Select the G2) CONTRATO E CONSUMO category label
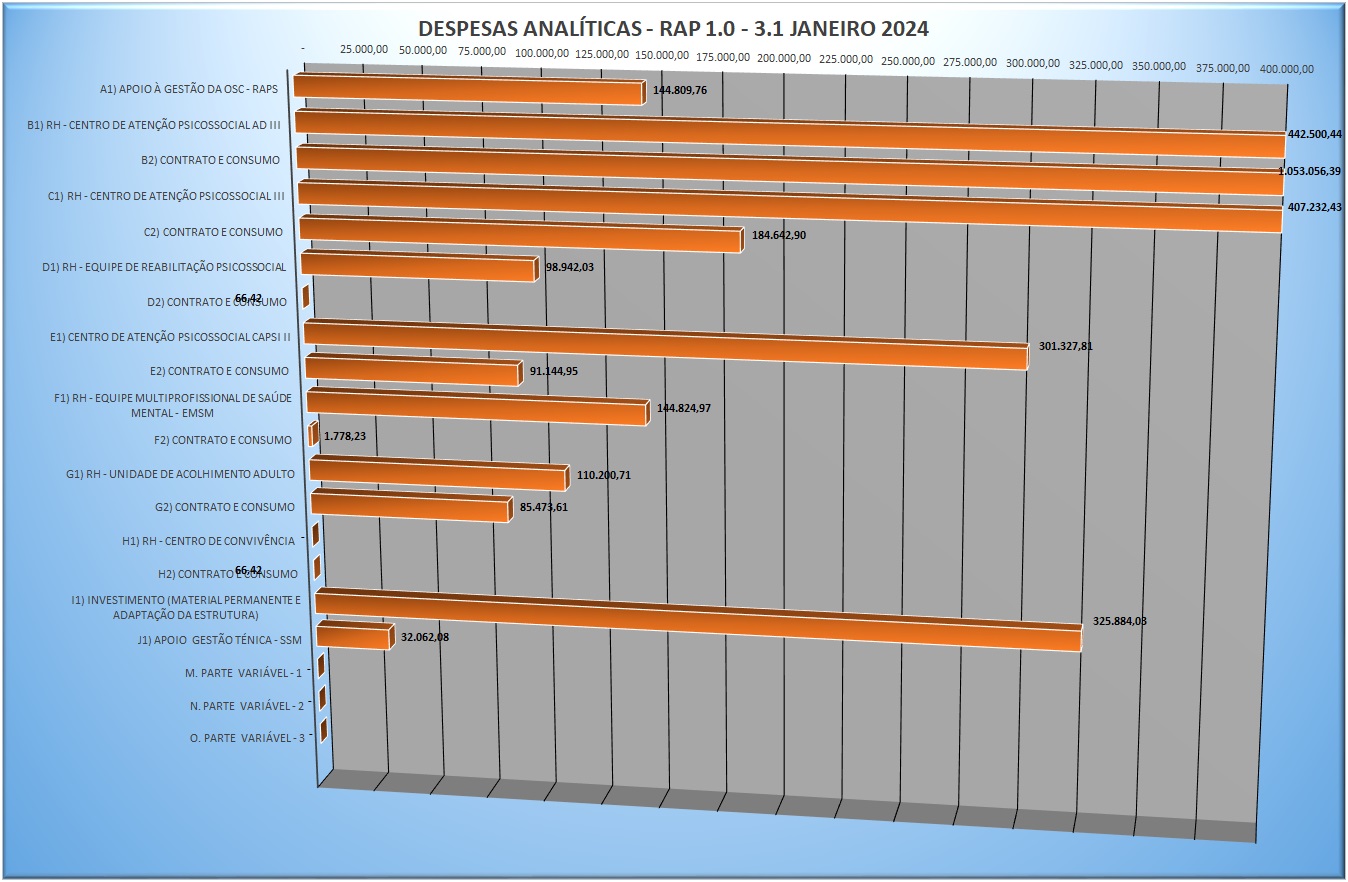Image resolution: width=1348 pixels, height=882 pixels. [225, 508]
